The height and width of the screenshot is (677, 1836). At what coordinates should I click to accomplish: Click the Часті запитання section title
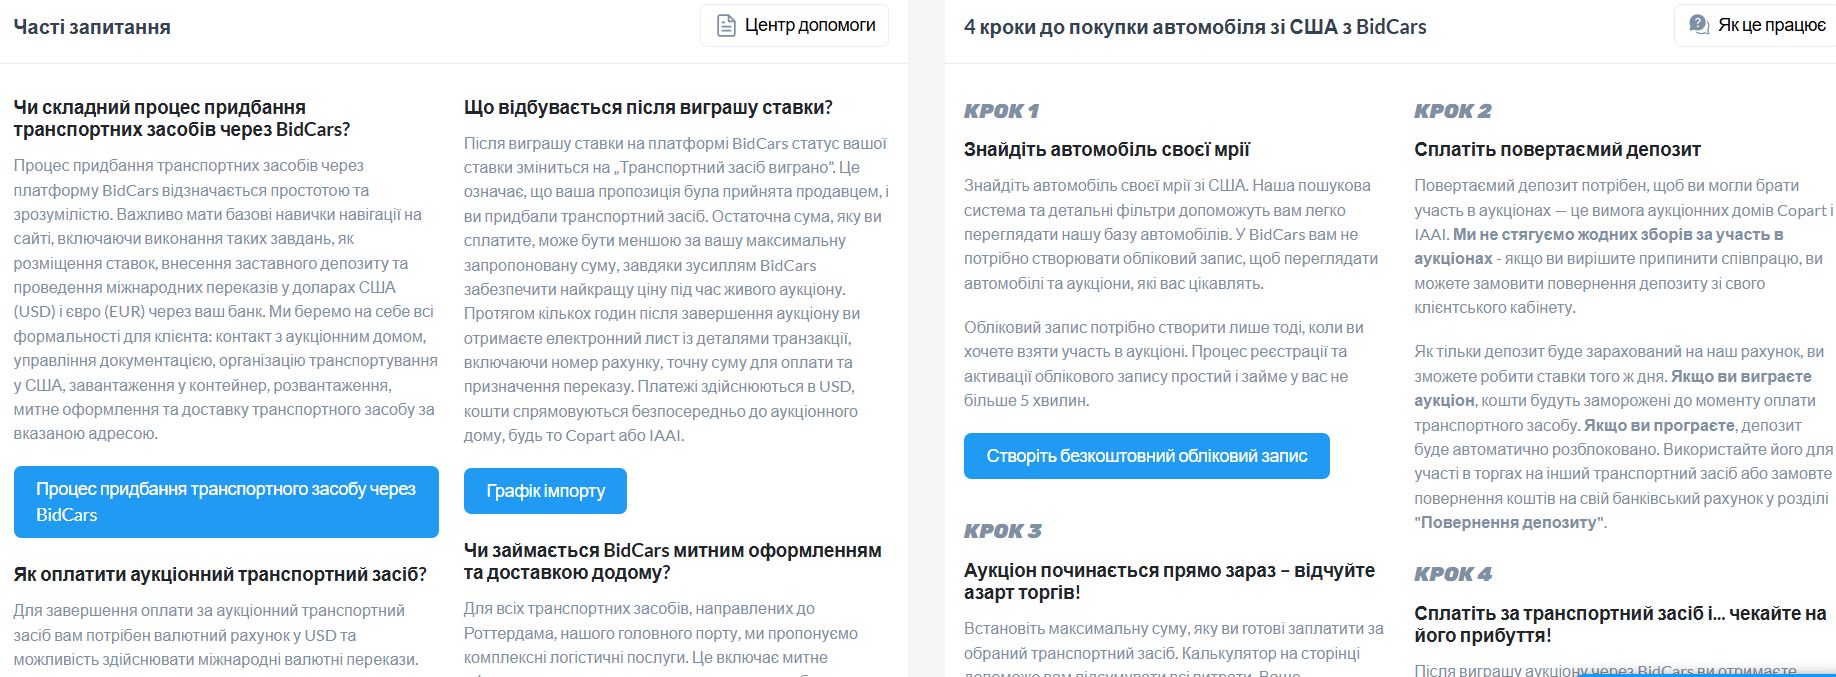[92, 27]
